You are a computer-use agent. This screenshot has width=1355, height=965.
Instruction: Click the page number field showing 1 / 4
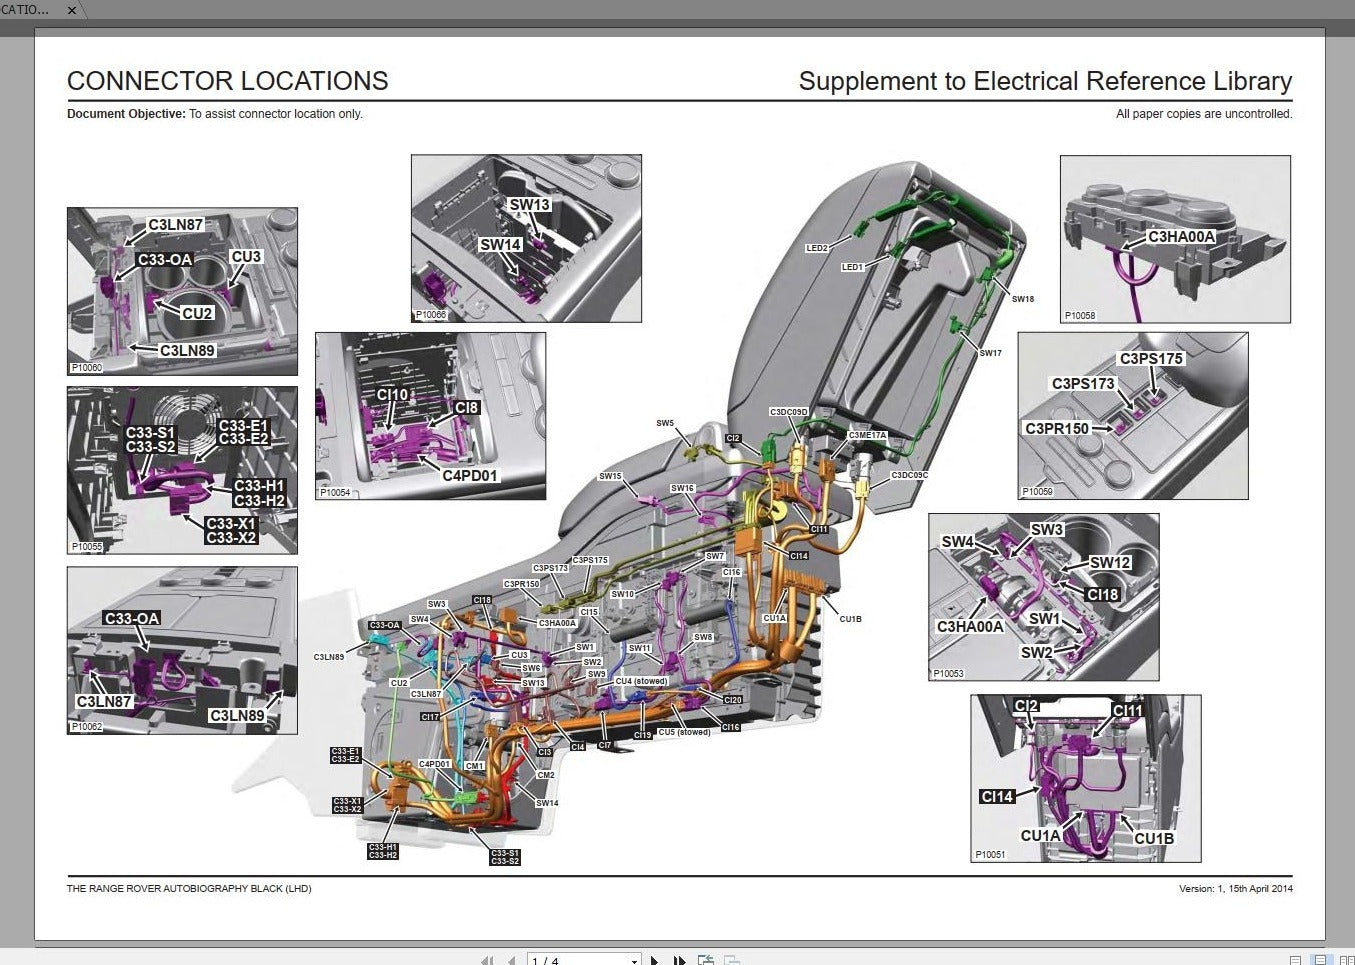pos(575,960)
